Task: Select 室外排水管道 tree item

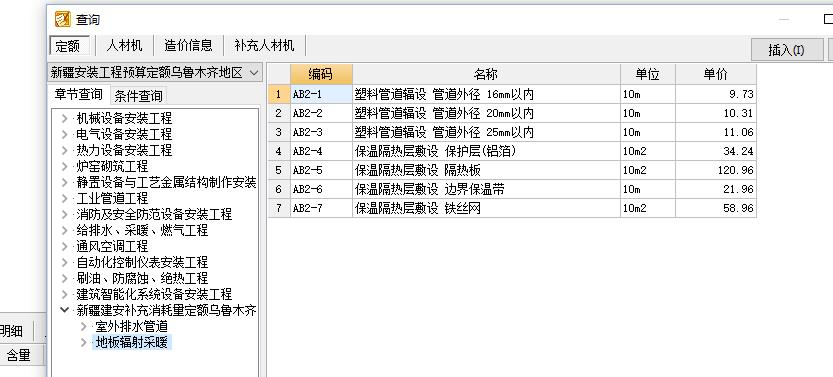Action: [x=131, y=326]
